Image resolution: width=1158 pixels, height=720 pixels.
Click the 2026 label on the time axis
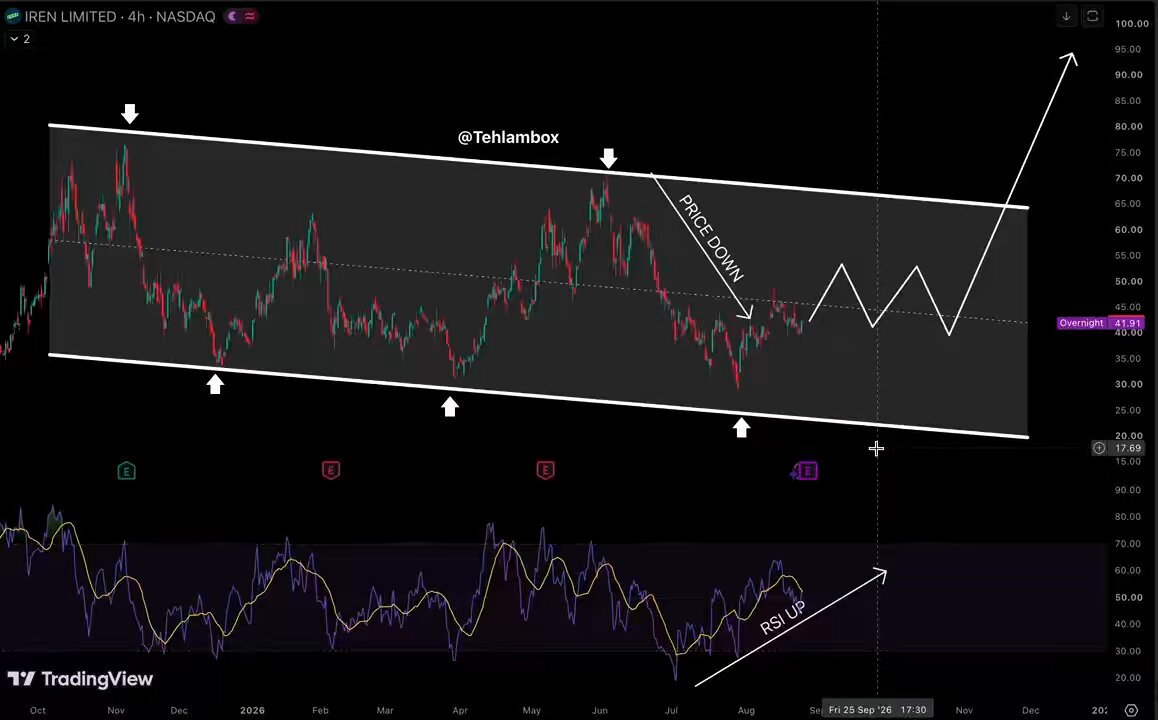[x=252, y=710]
